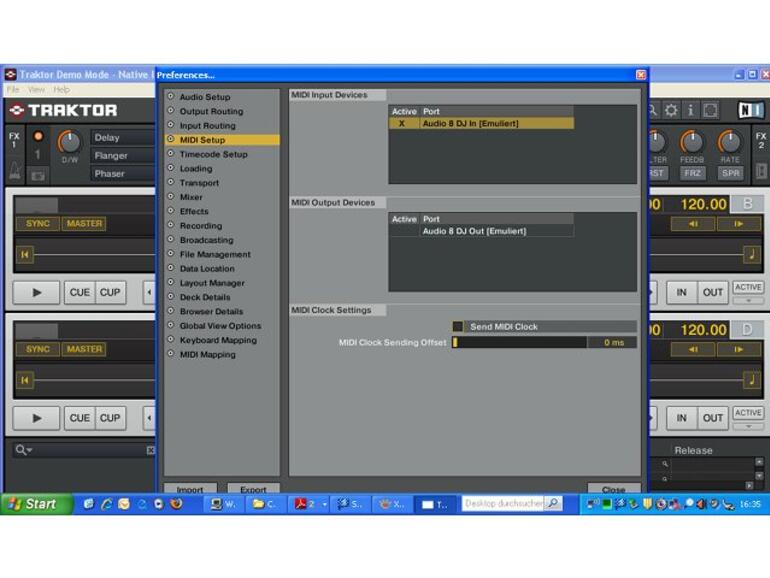Click tempo bend left arrow on deck B
Image resolution: width=770 pixels, height=578 pixels.
(693, 224)
